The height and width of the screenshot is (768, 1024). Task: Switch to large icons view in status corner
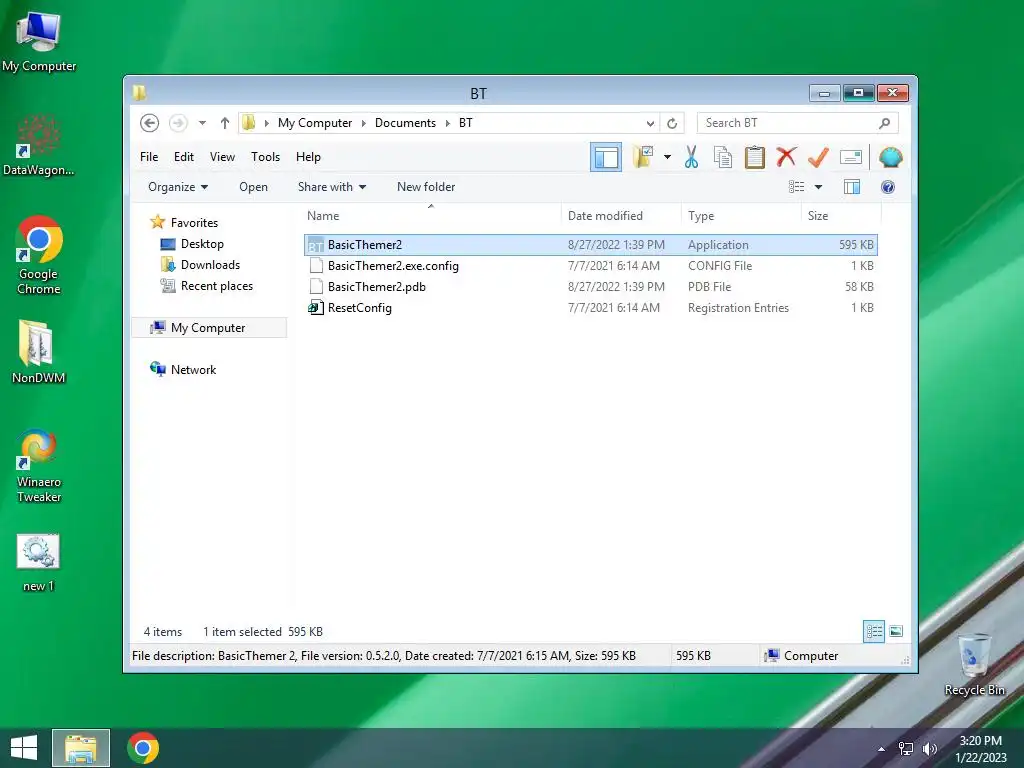click(896, 631)
